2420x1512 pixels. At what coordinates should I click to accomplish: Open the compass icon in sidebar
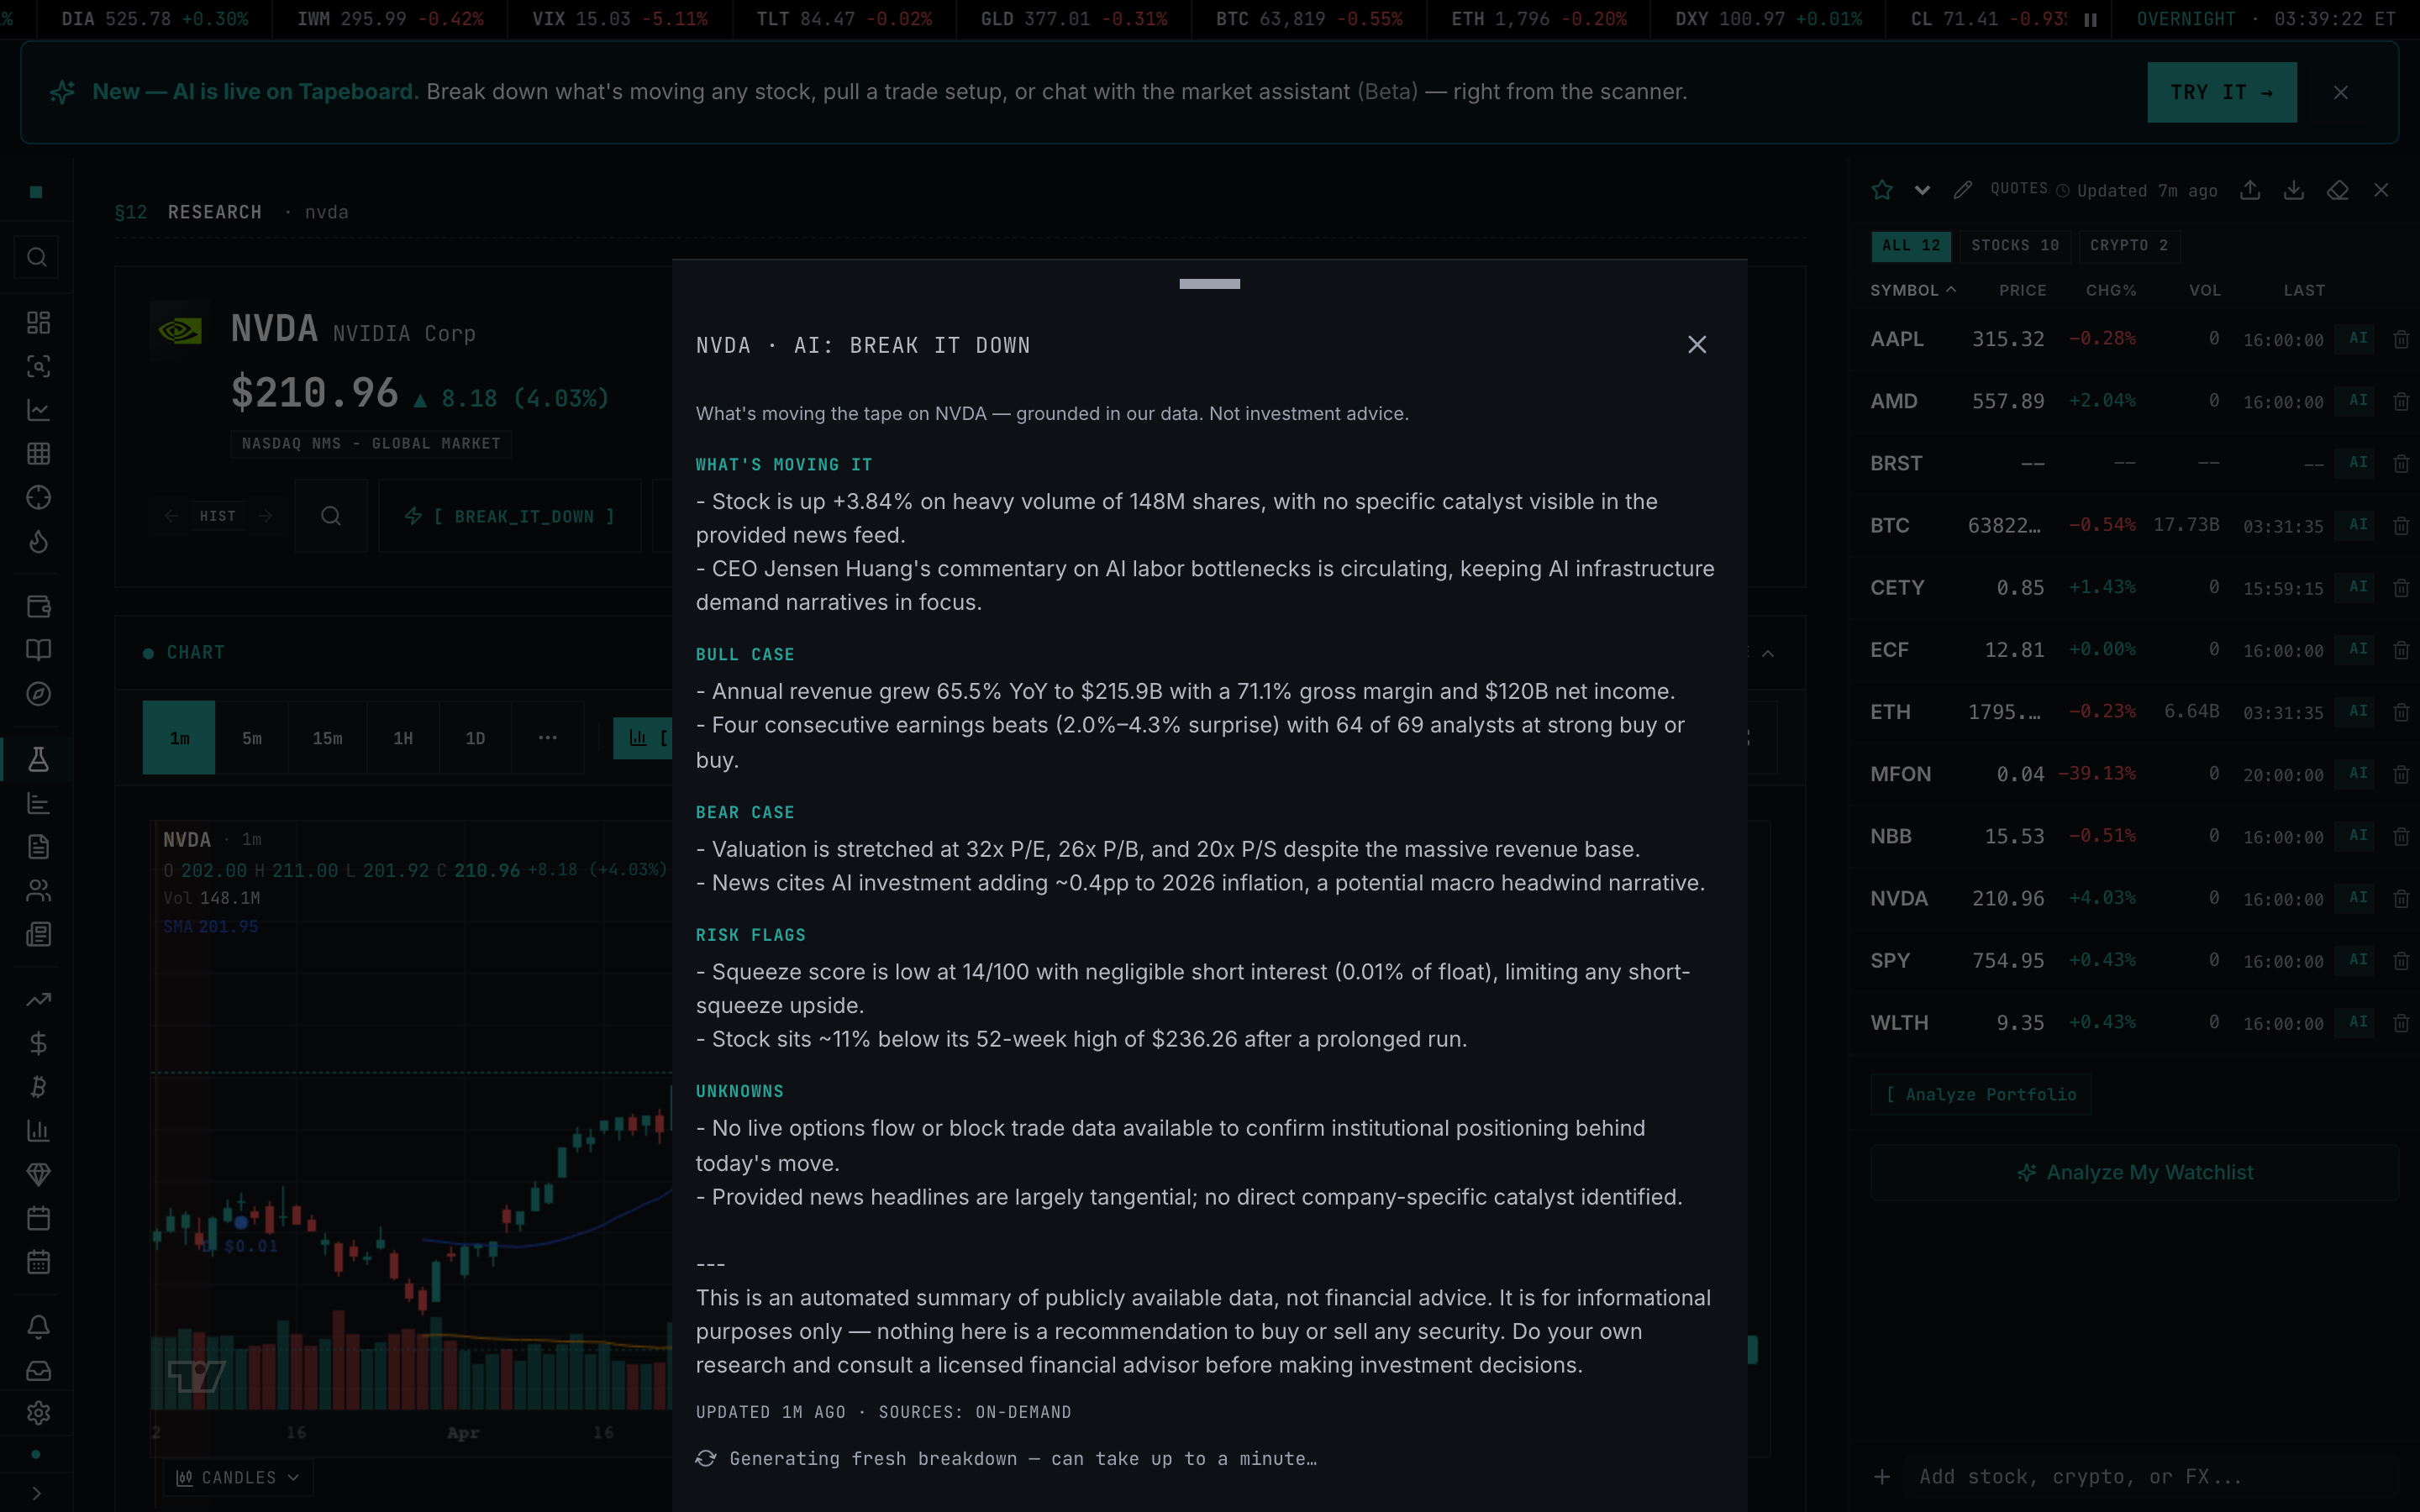(x=38, y=694)
